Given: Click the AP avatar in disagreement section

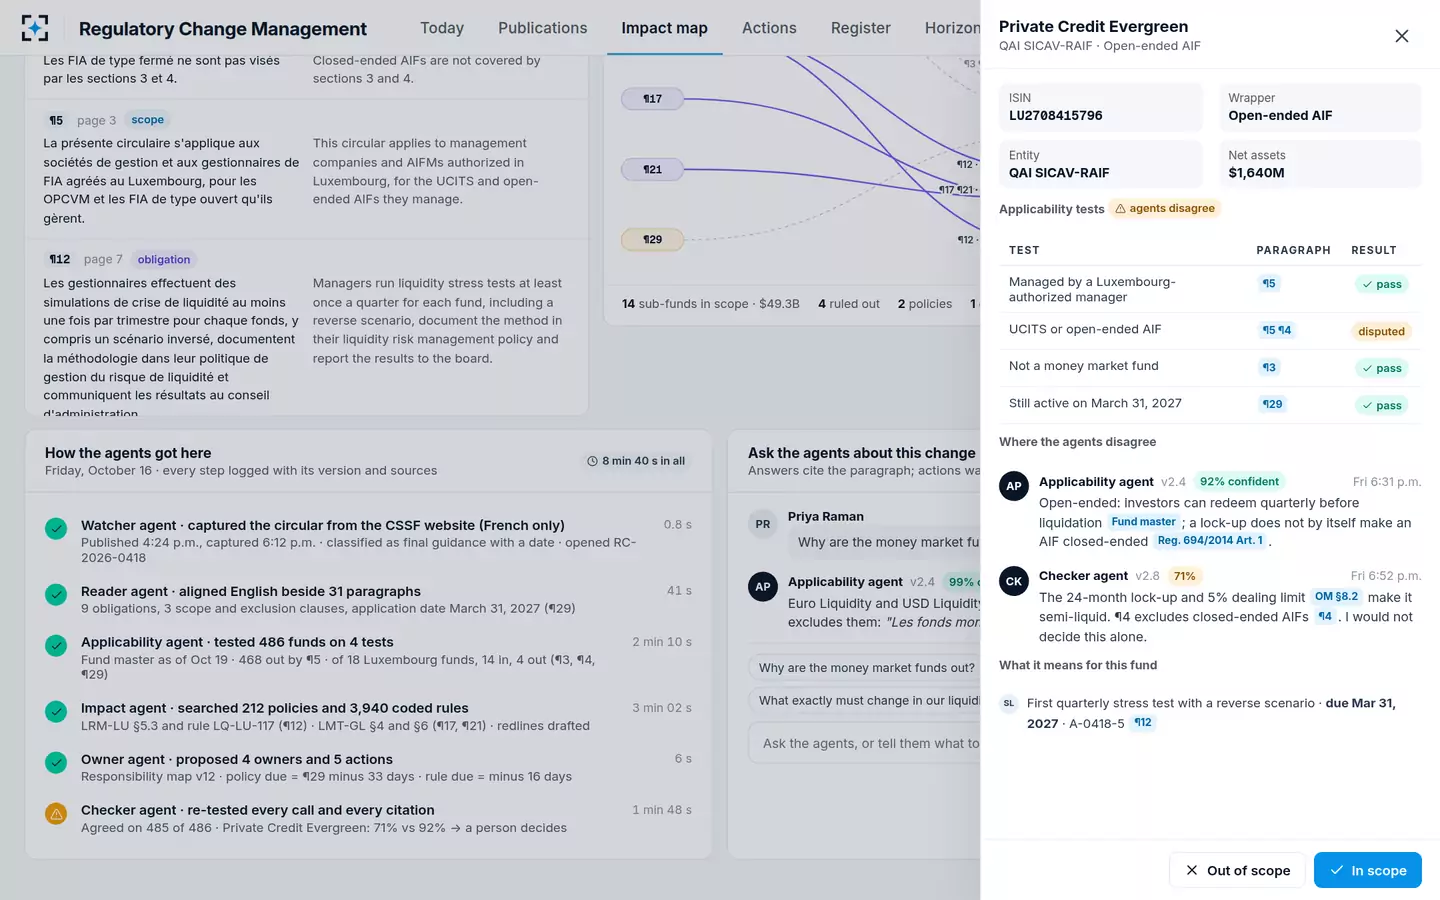Looking at the screenshot, I should (1014, 486).
